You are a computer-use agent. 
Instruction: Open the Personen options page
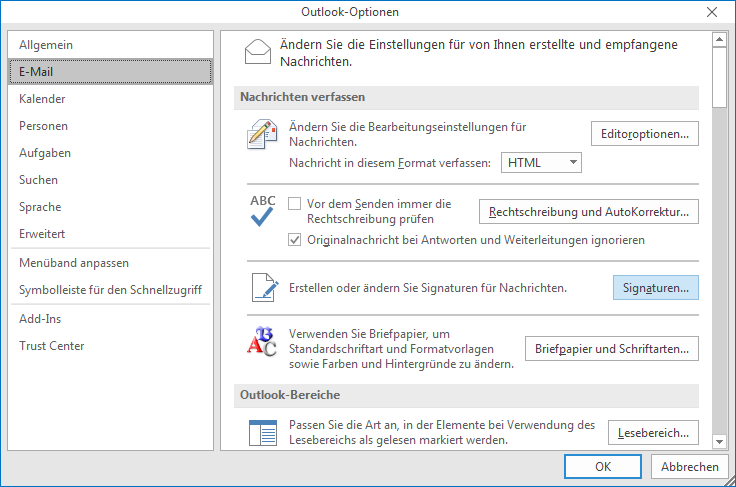[x=110, y=126]
